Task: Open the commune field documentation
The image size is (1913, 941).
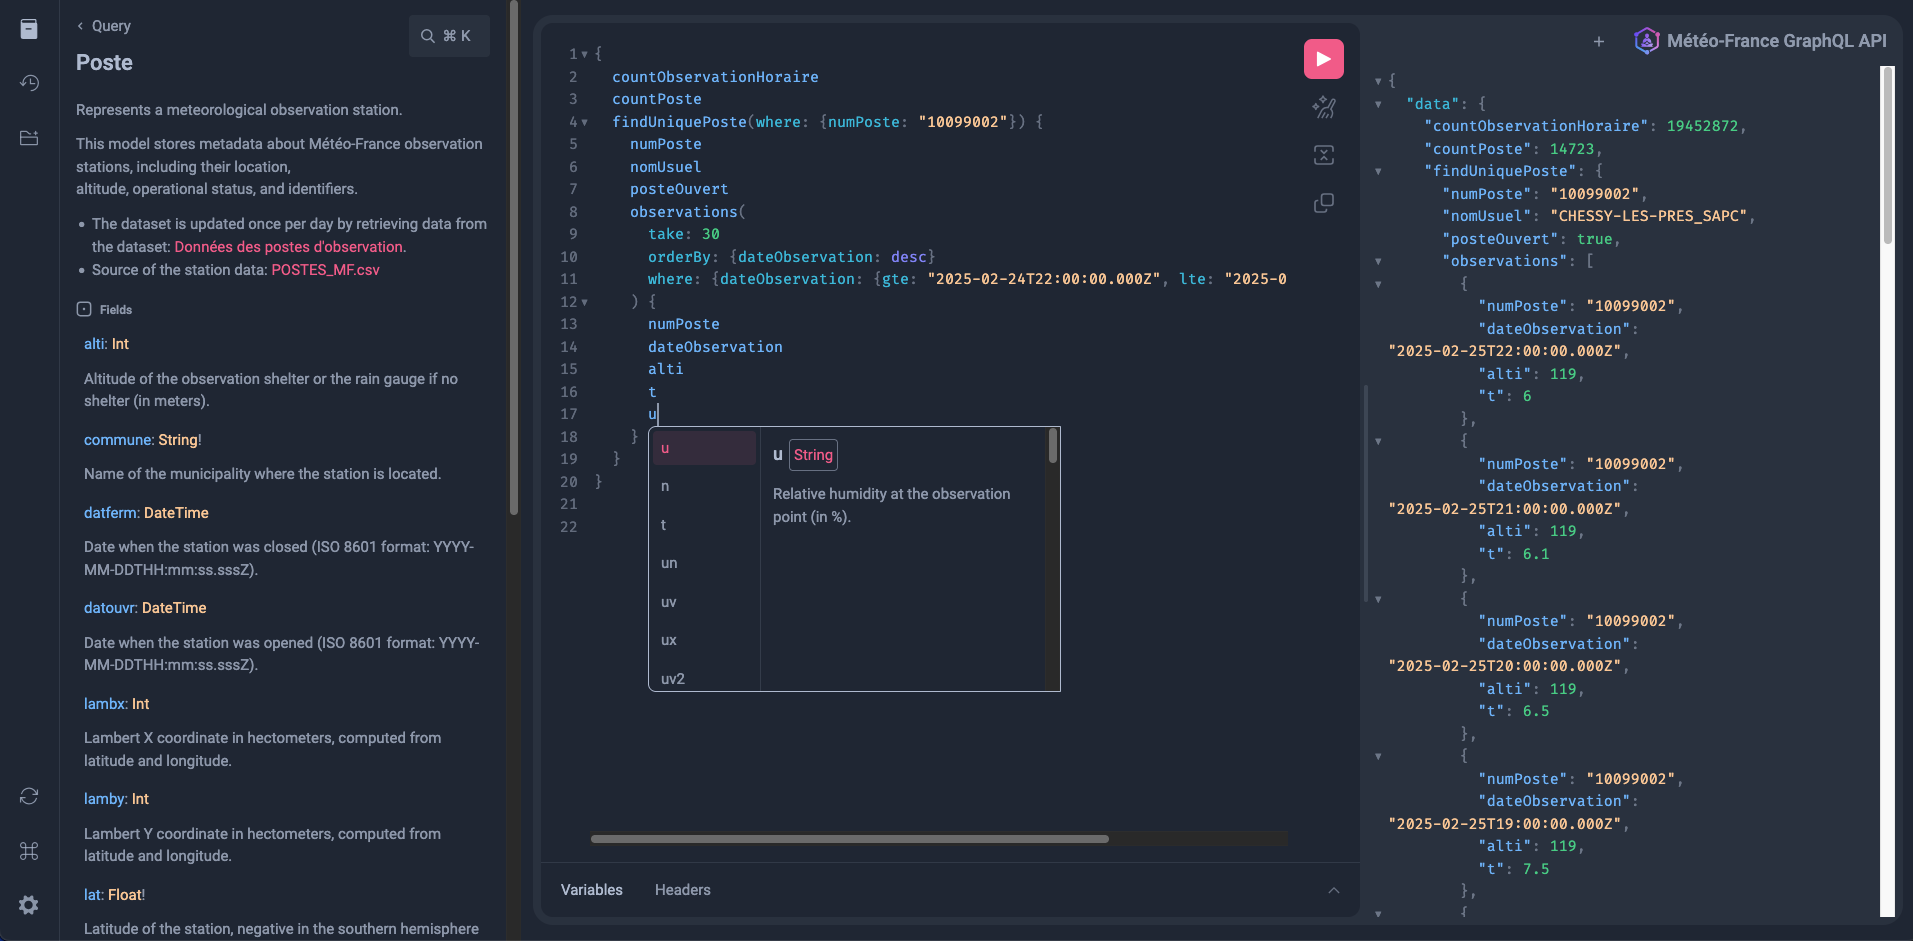Action: pyautogui.click(x=118, y=440)
